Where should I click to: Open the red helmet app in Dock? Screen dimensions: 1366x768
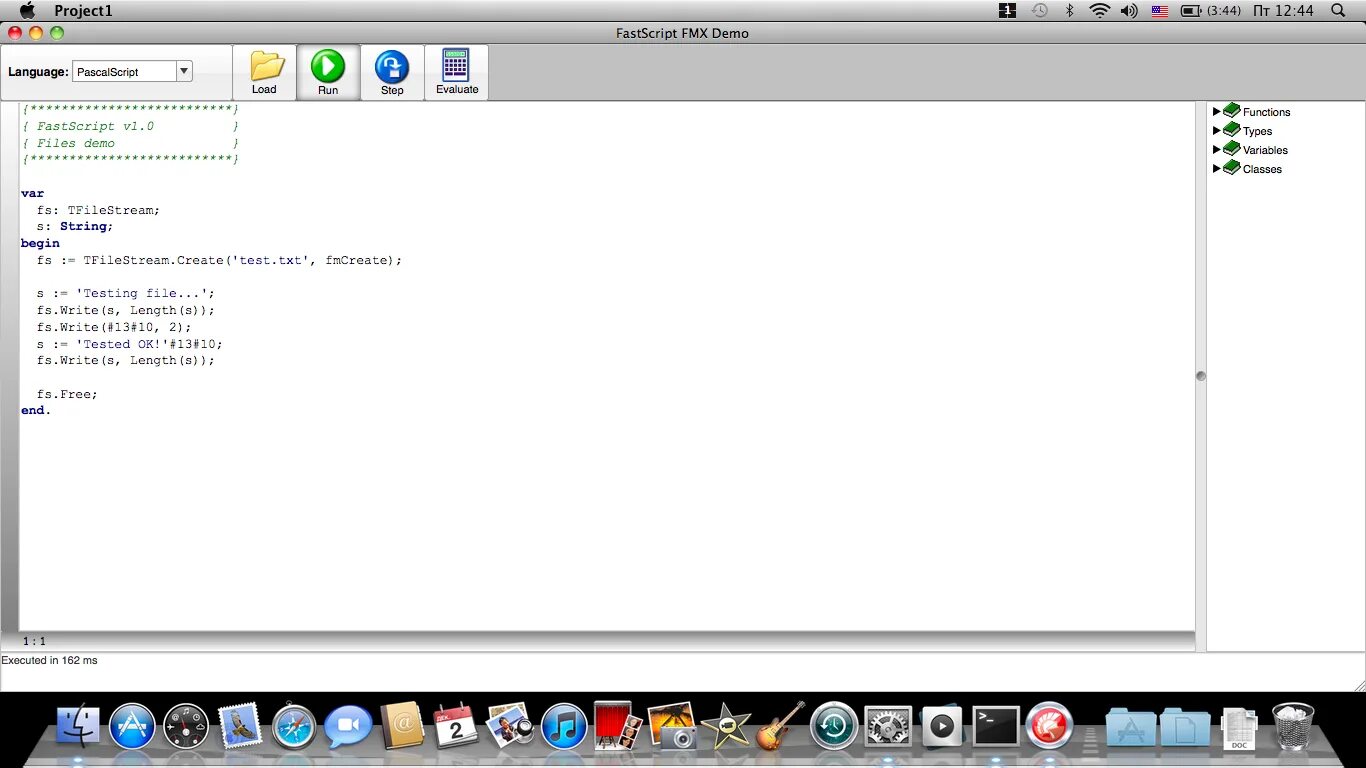(1050, 726)
